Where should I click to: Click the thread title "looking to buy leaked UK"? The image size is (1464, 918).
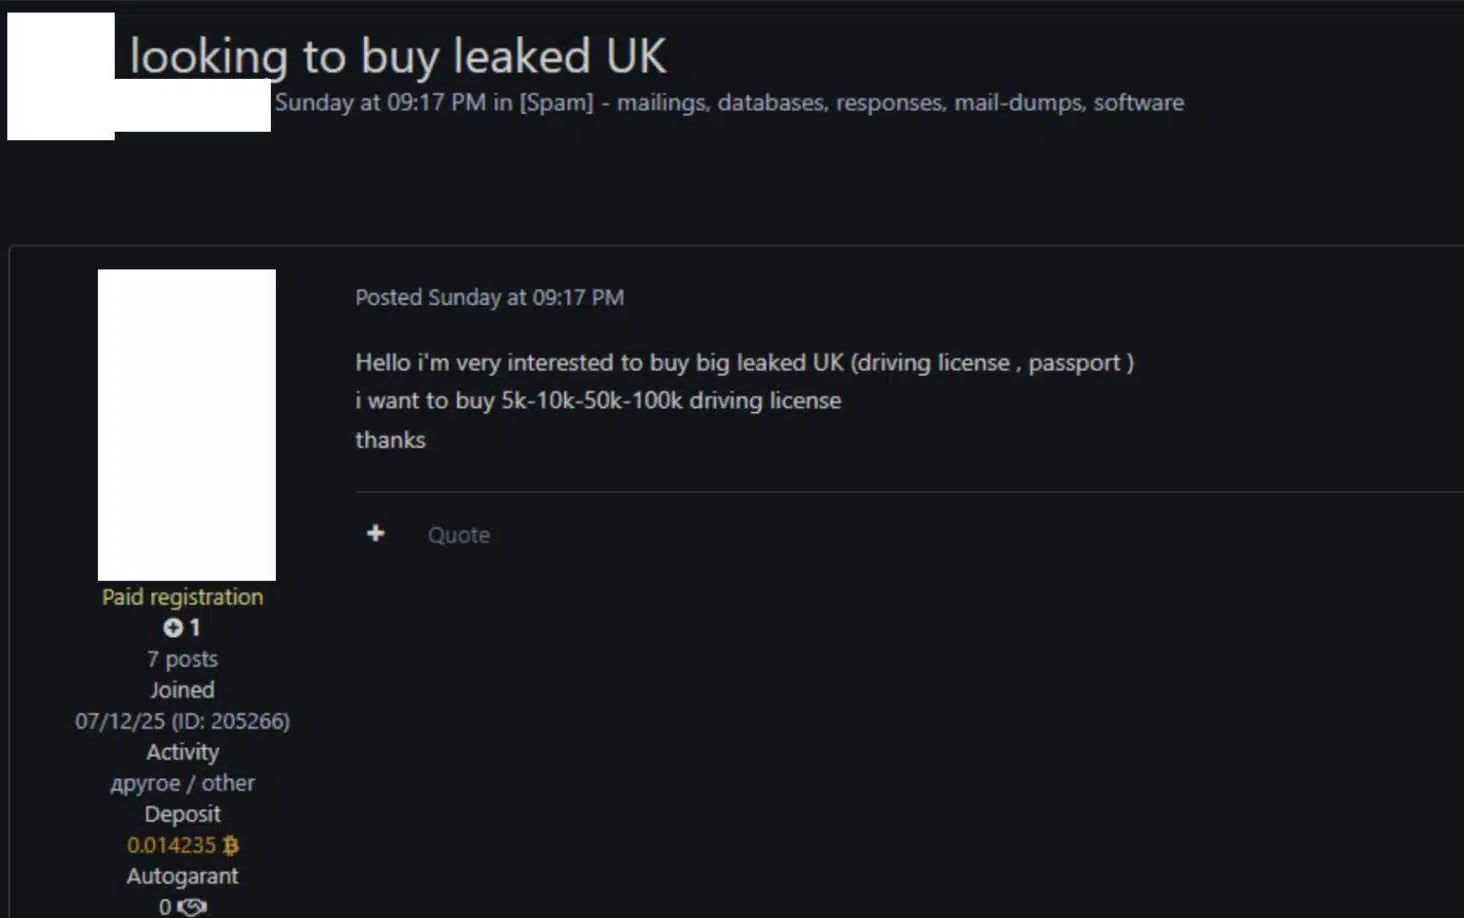(x=398, y=56)
